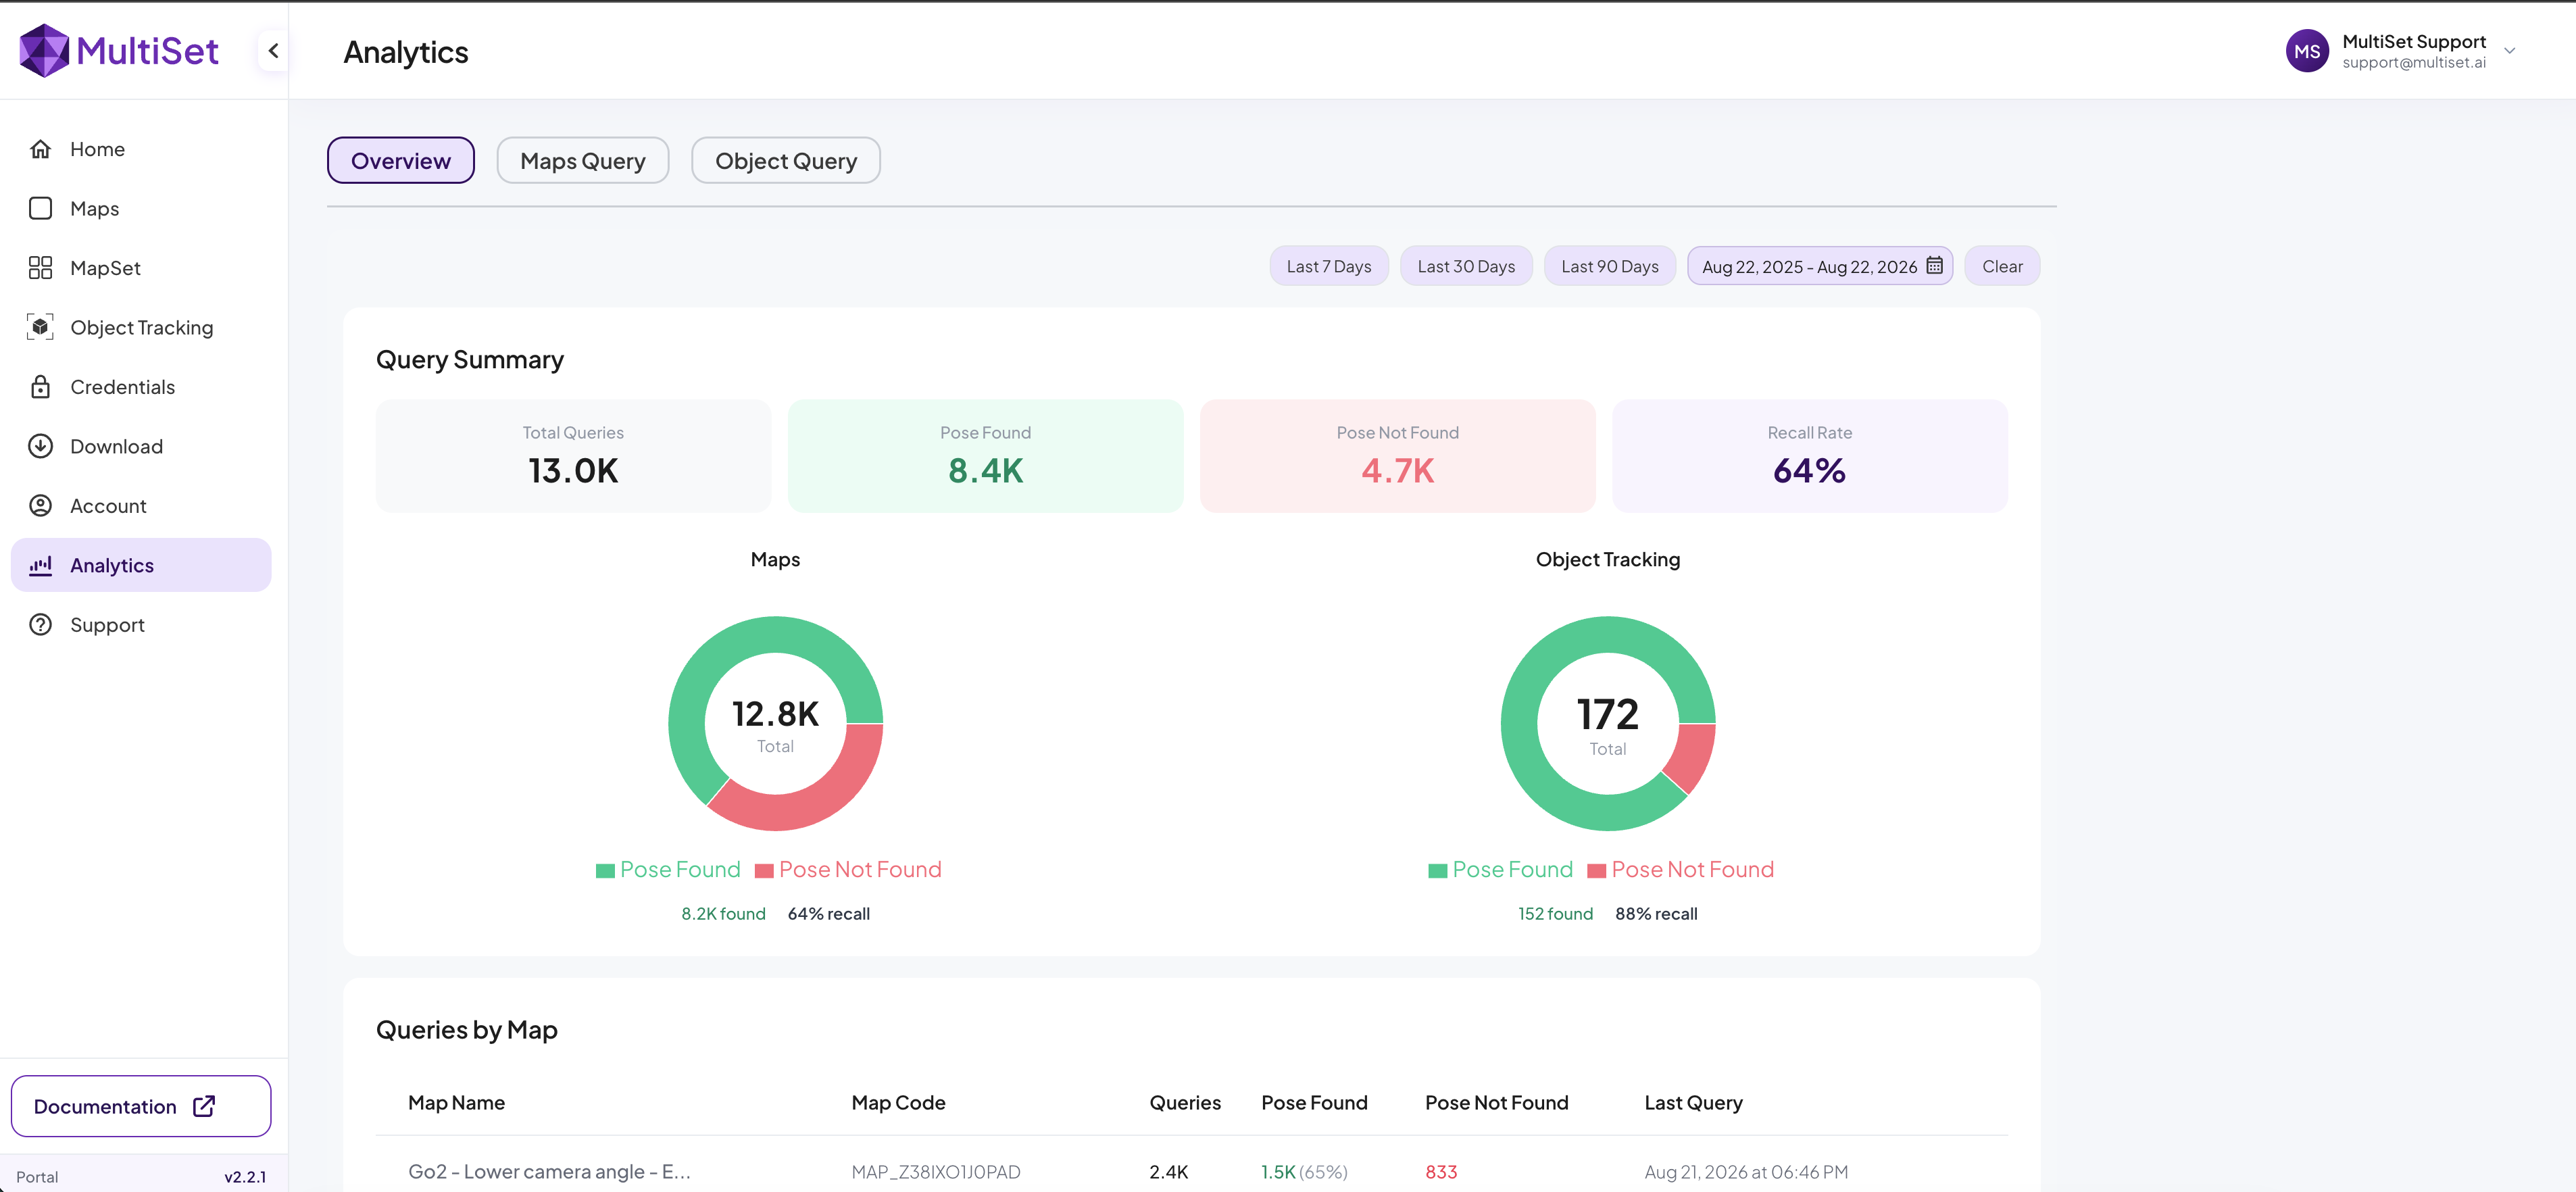Click the Analytics bar chart icon
This screenshot has height=1192, width=2576.
pos(40,565)
